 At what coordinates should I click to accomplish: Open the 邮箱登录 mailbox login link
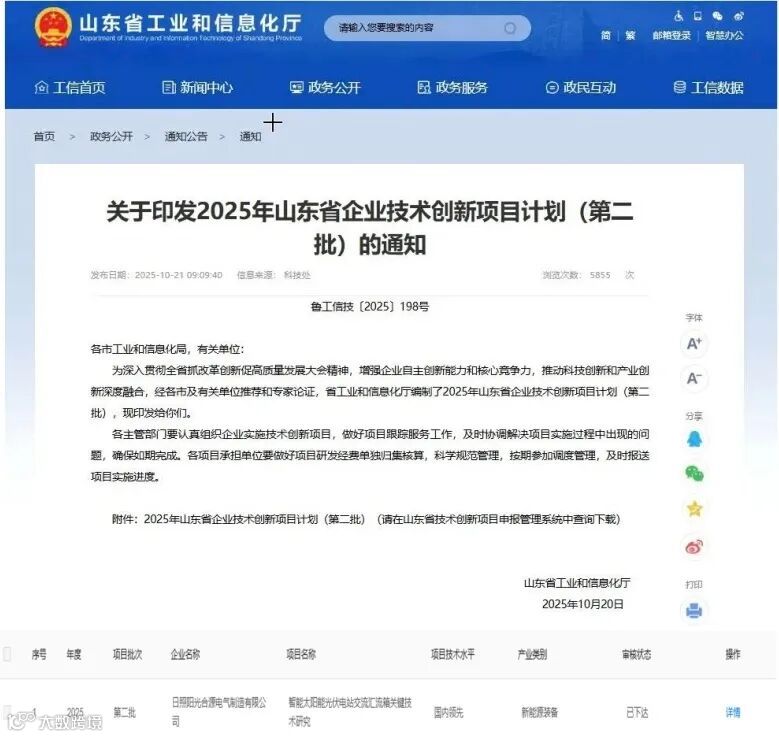(672, 35)
